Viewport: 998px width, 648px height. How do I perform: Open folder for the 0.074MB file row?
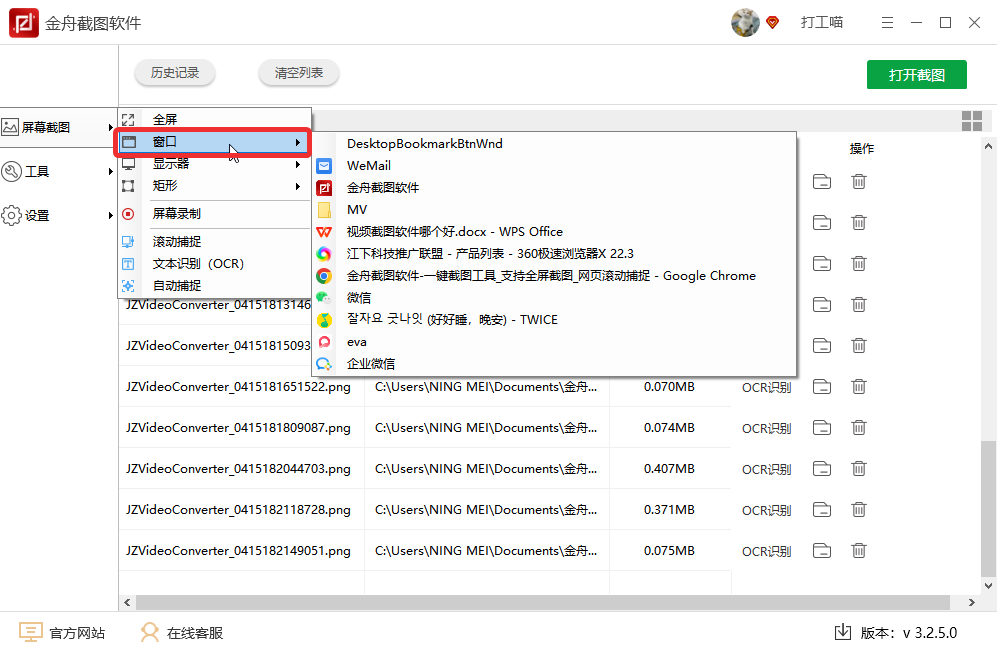coord(822,428)
